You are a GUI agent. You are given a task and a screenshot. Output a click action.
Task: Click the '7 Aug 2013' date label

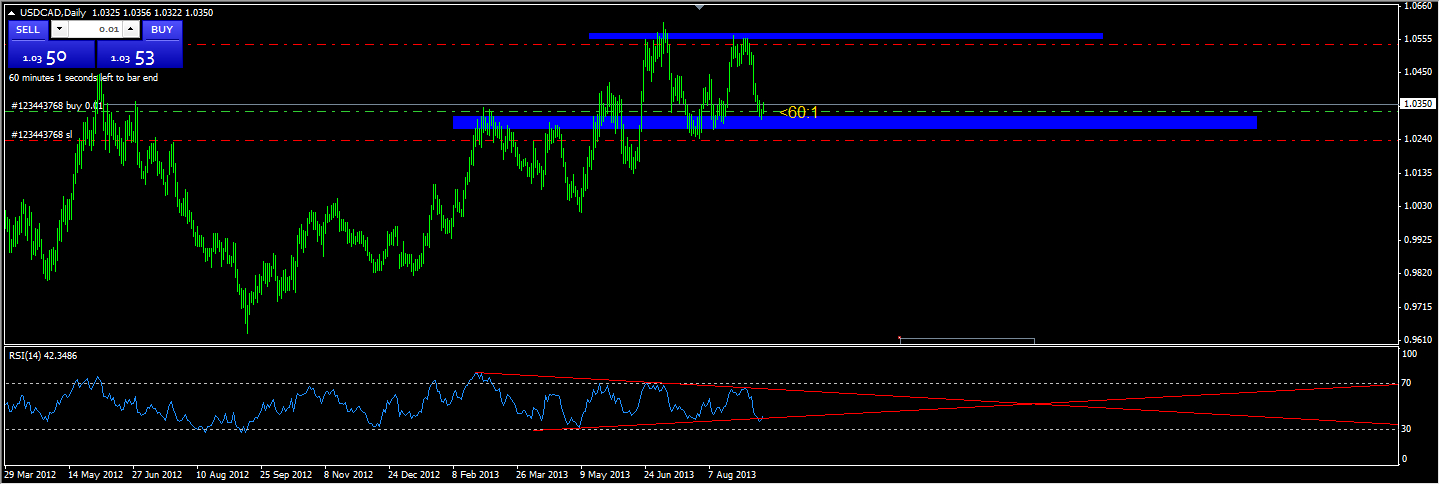point(733,473)
